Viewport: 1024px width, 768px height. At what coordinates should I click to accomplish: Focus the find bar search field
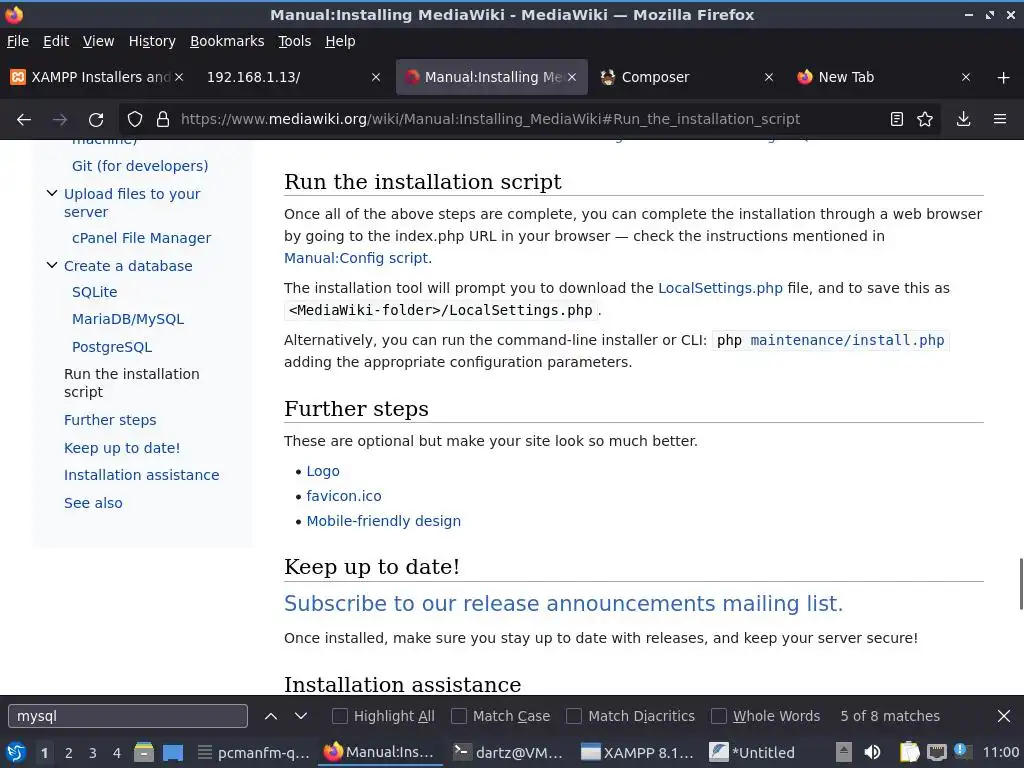tap(128, 716)
